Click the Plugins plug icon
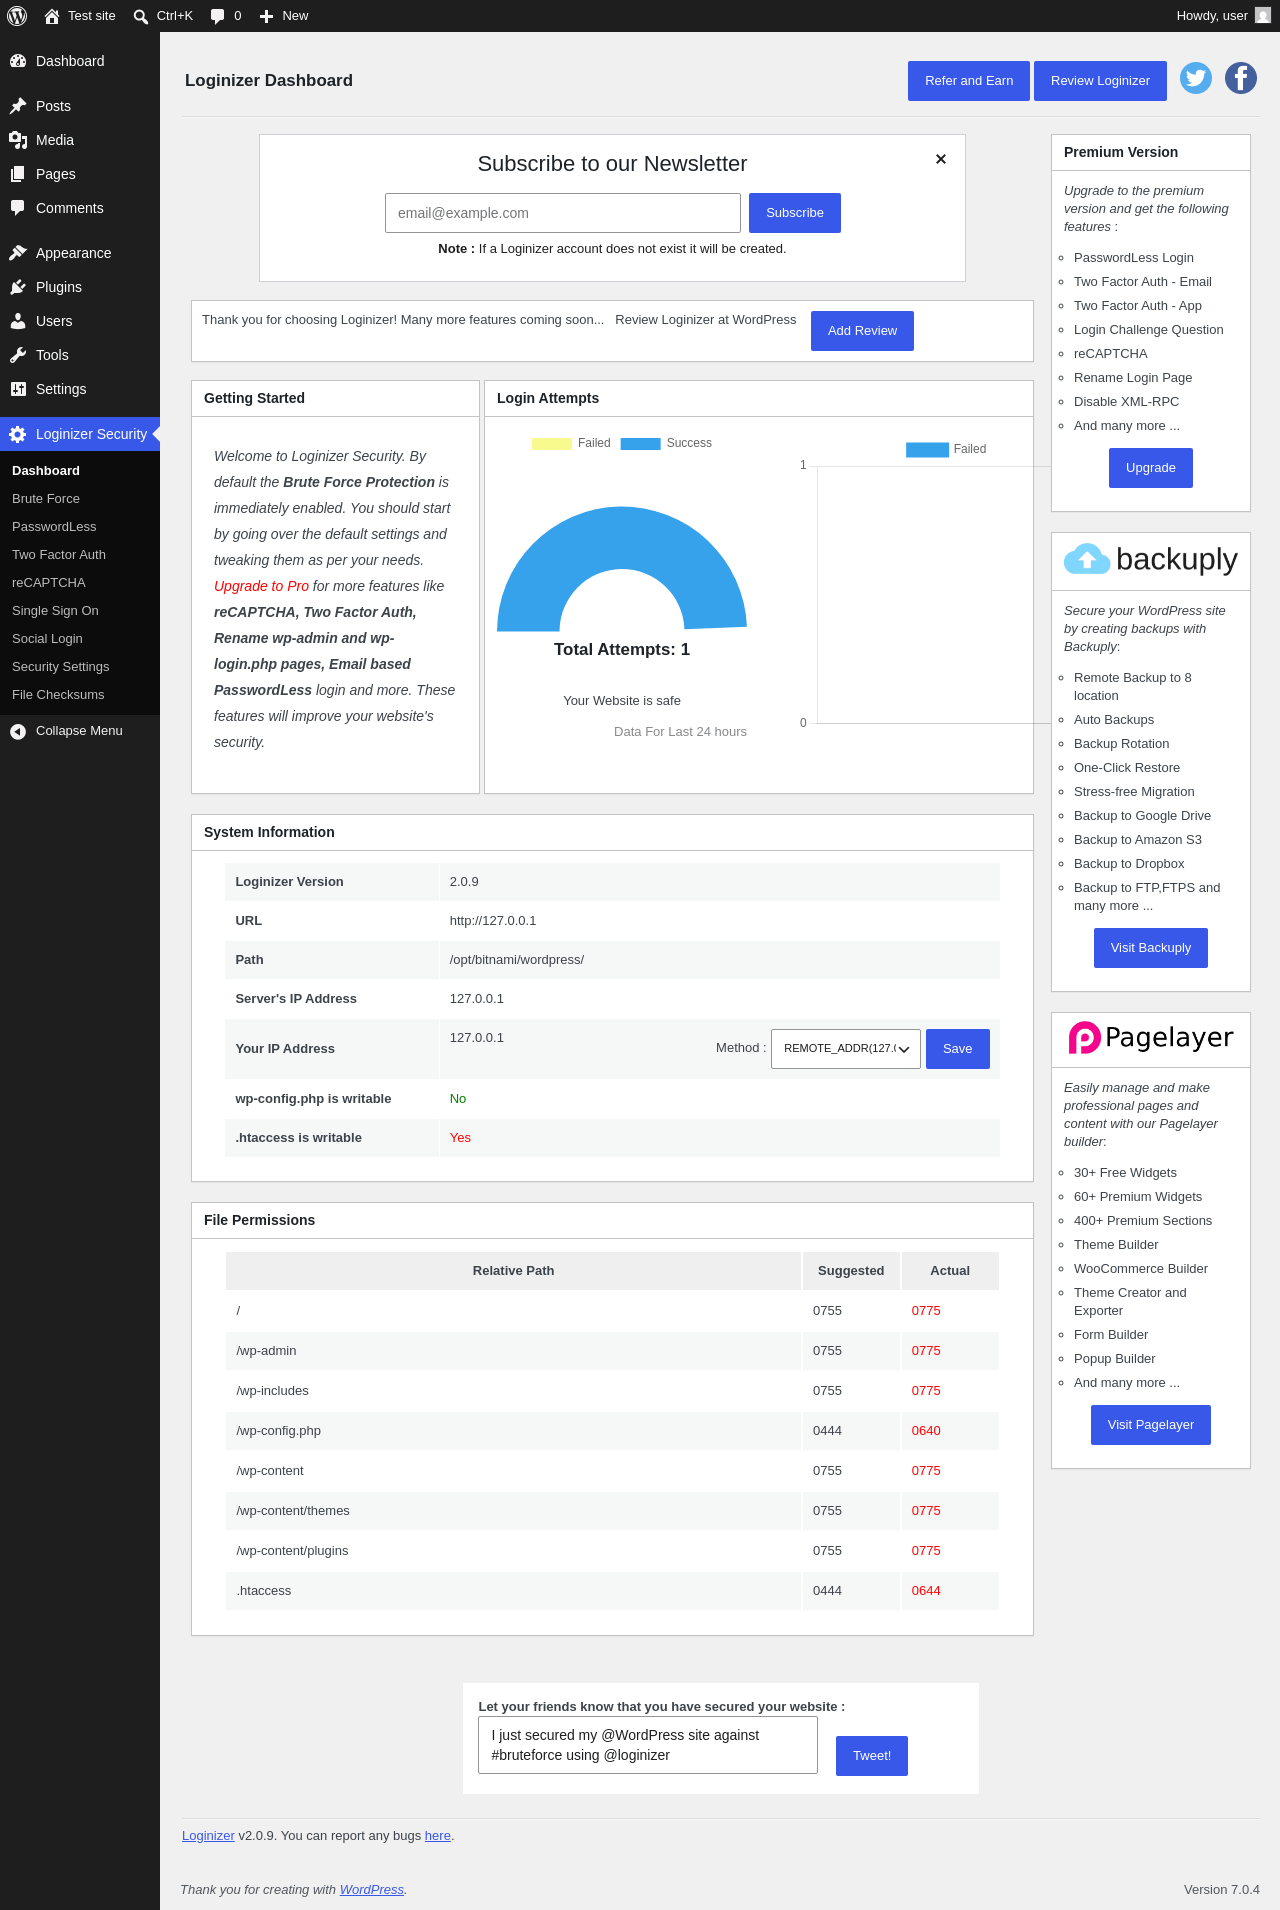 [18, 287]
